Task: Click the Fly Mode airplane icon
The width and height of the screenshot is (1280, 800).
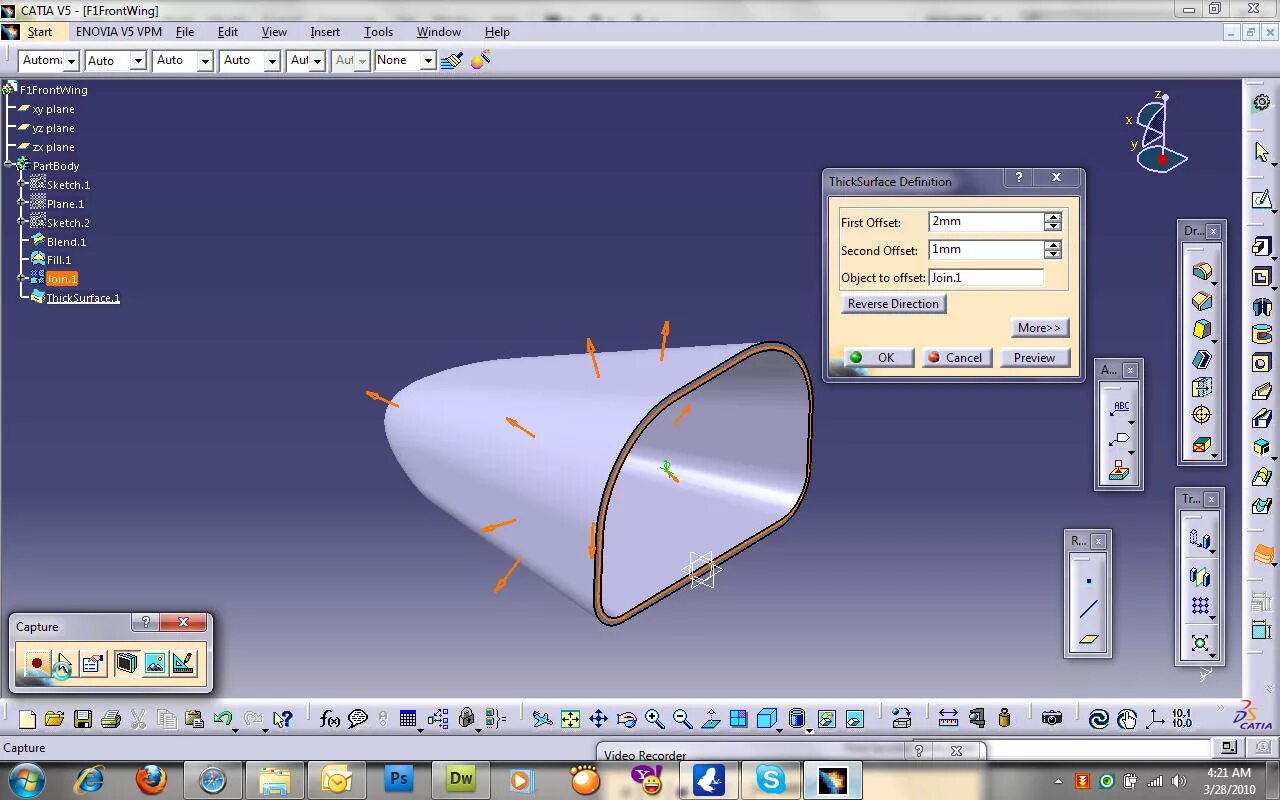Action: [x=542, y=719]
